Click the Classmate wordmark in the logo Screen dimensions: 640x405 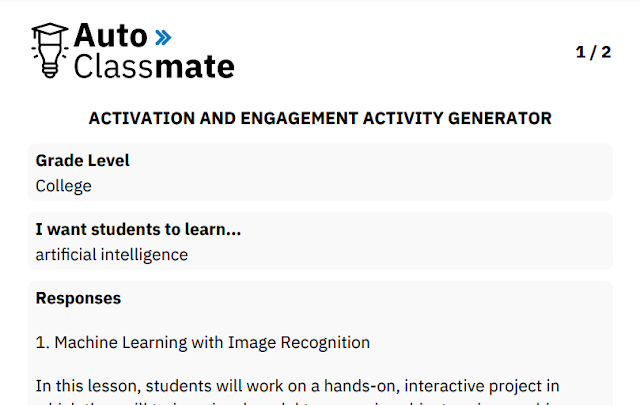(154, 67)
